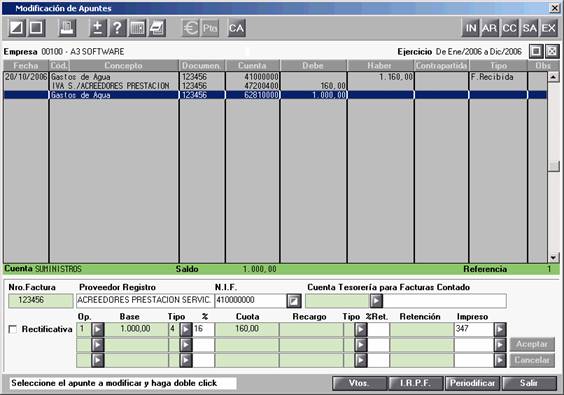The height and width of the screenshot is (395, 564).
Task: Switch currency to pesetas with Pta icon
Action: pos(210,28)
